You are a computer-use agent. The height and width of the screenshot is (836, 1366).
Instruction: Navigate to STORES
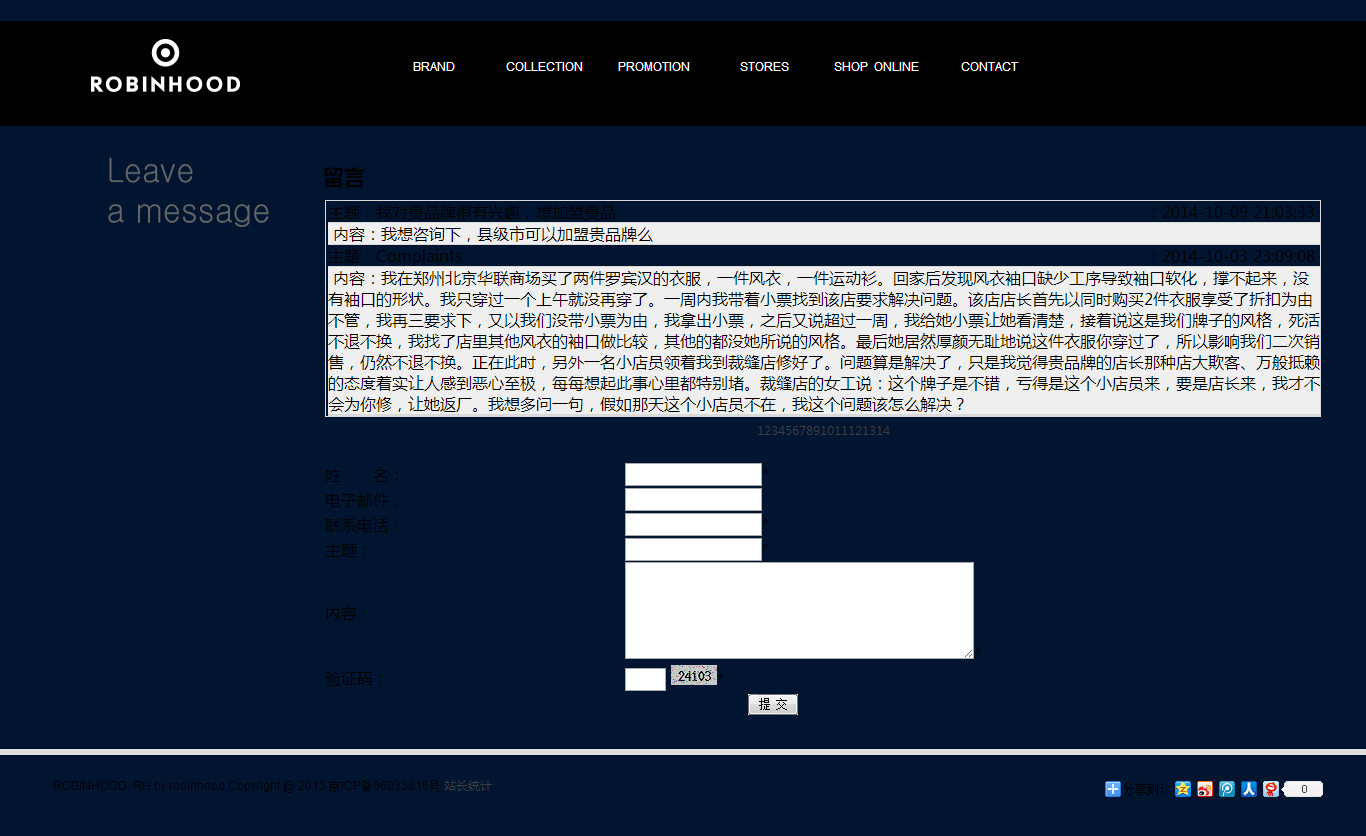[x=764, y=67]
